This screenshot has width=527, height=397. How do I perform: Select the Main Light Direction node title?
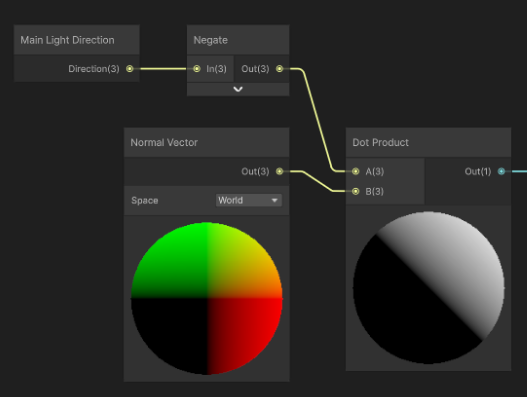point(67,40)
